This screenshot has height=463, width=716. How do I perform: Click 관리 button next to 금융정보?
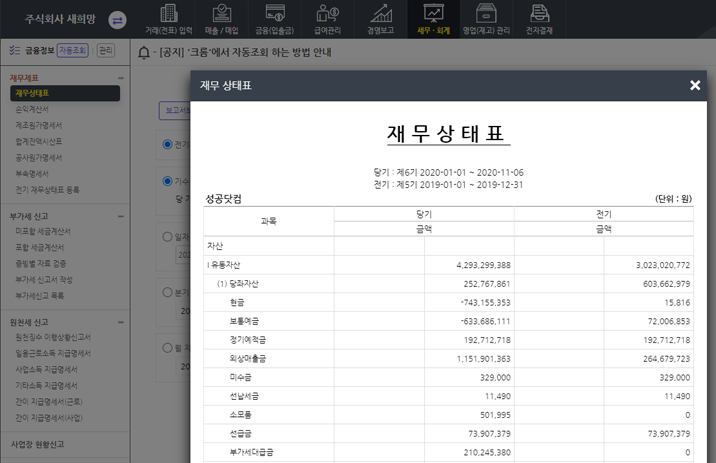coord(105,50)
